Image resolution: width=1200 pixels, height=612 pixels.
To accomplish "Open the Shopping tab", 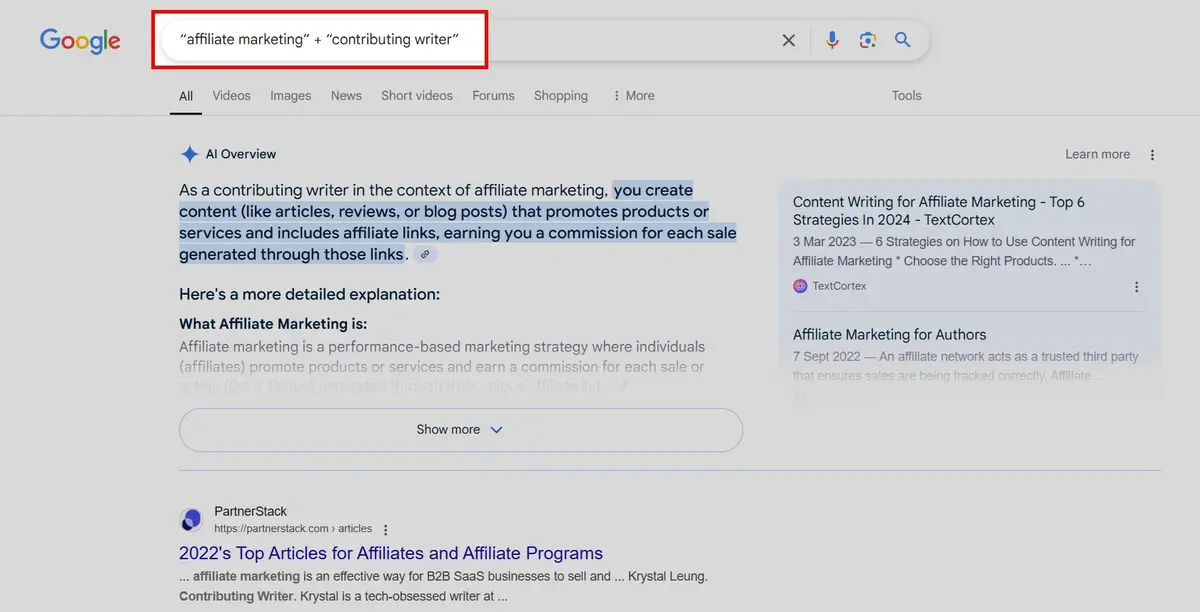I will [x=560, y=96].
